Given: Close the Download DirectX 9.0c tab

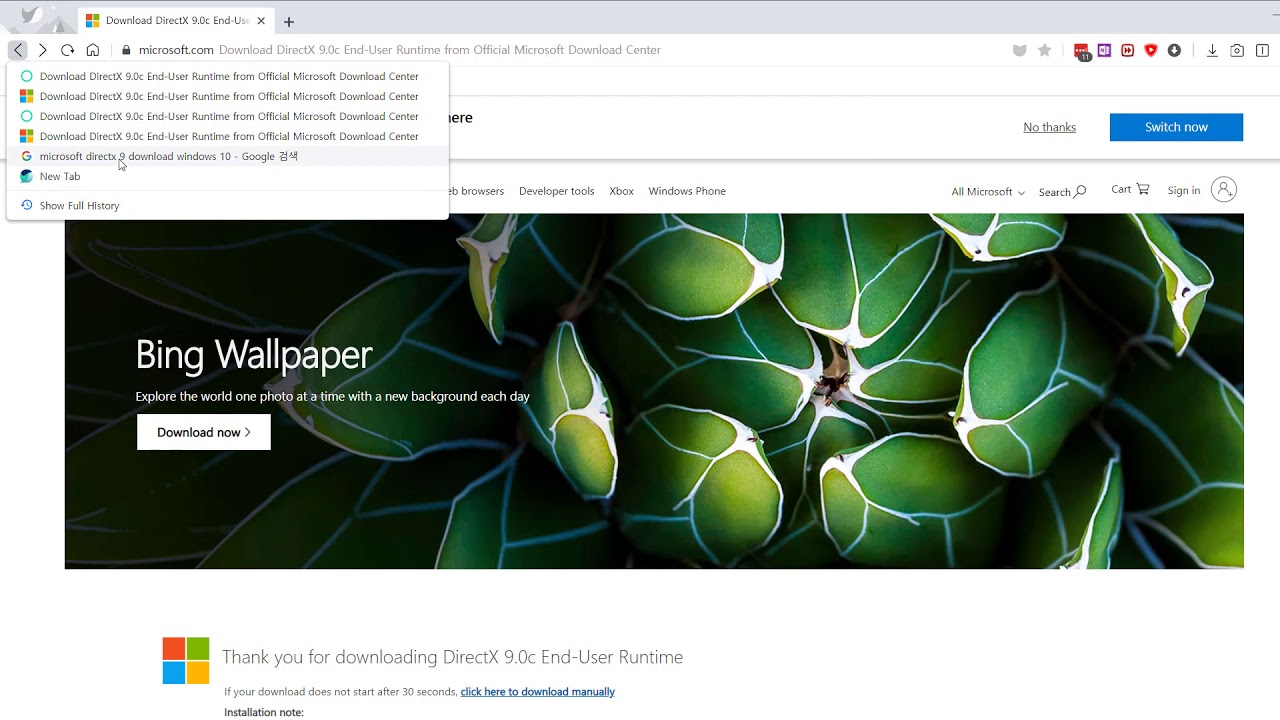Looking at the screenshot, I should point(261,20).
